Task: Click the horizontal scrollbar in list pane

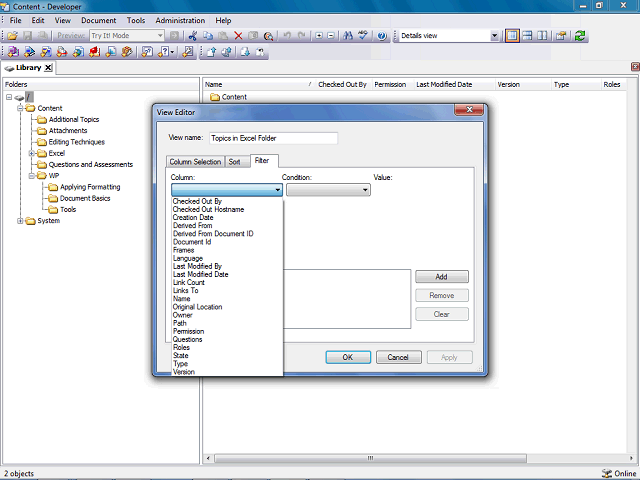Action: 370,458
